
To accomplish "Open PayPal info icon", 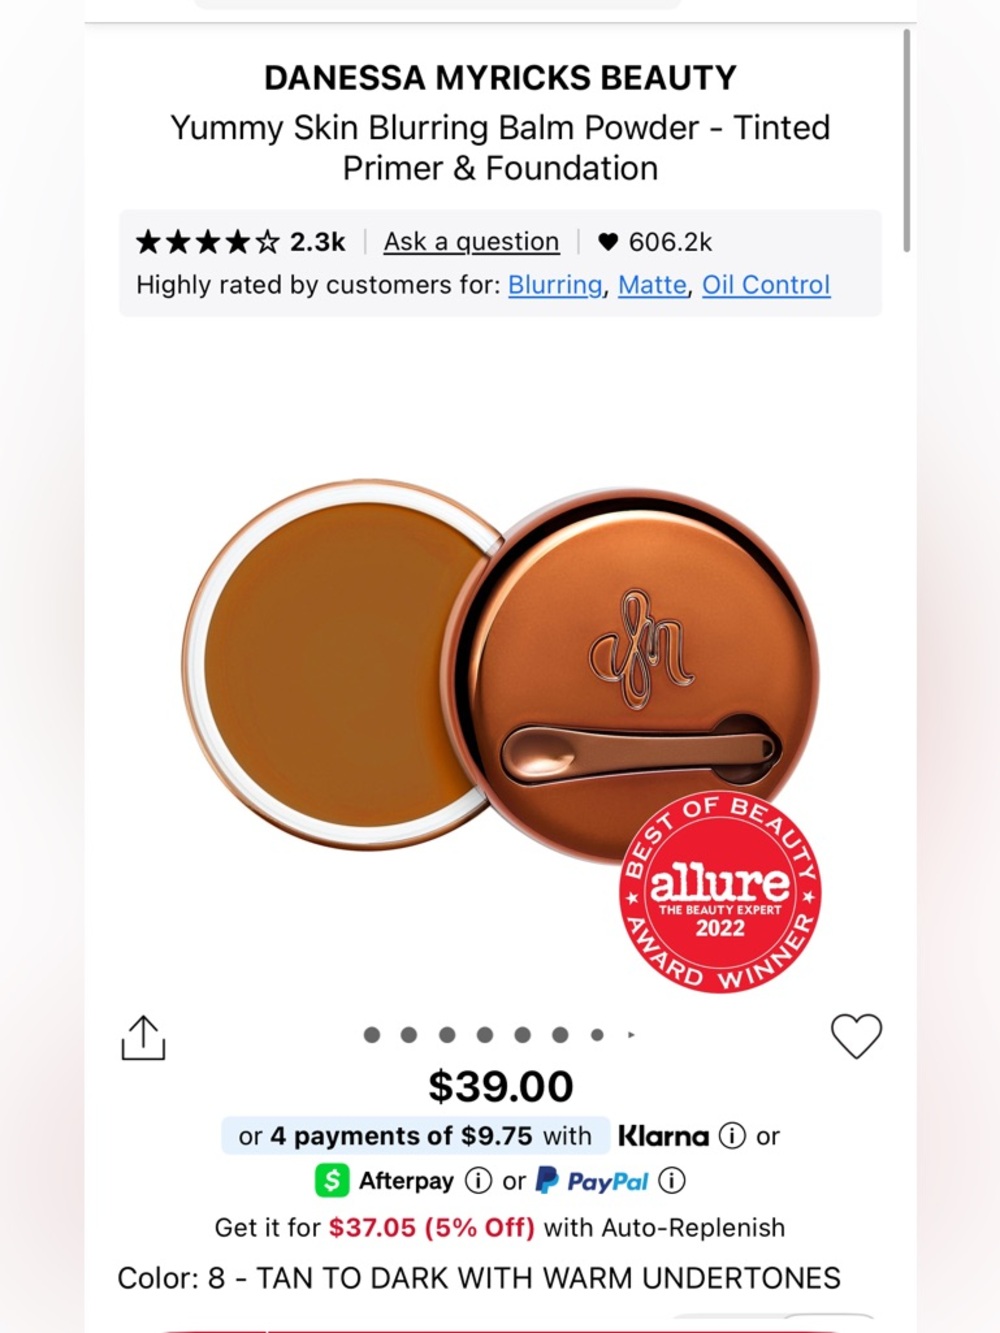I will 672,1181.
